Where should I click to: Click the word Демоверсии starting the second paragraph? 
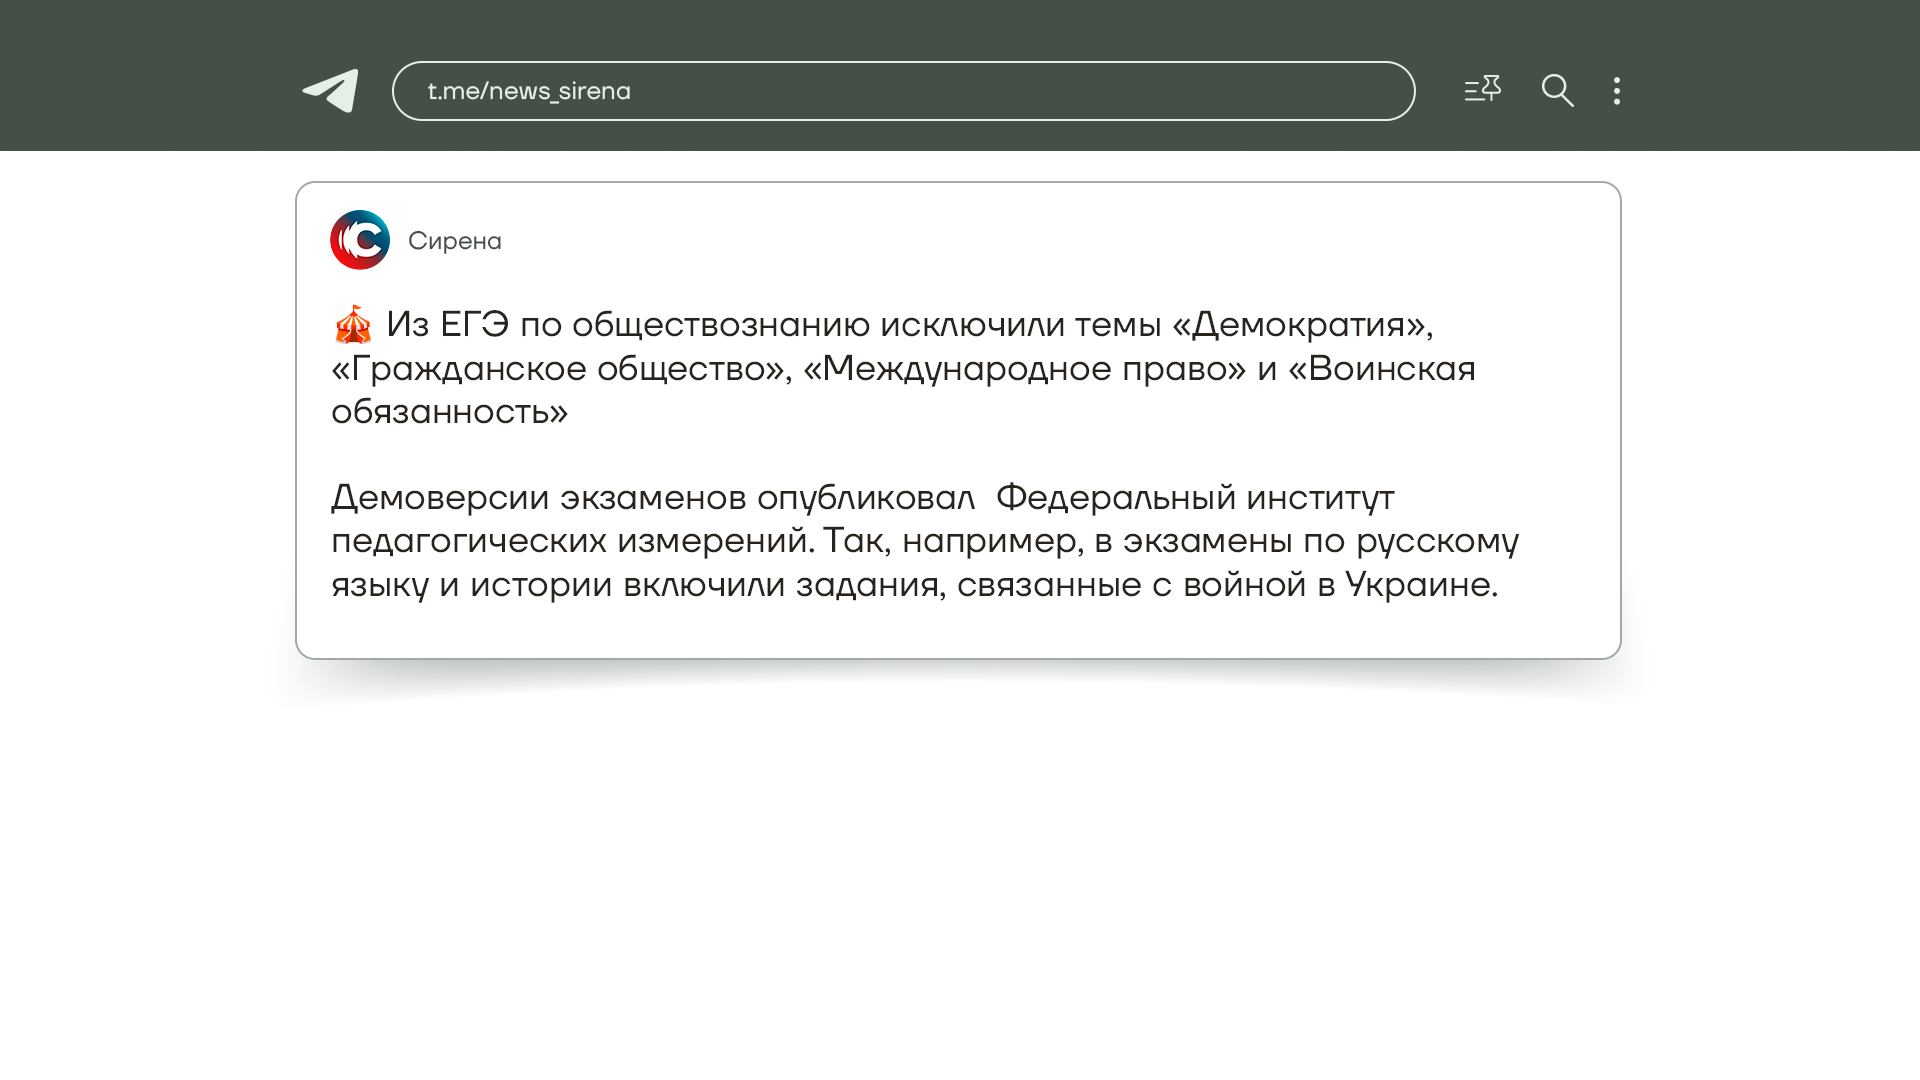tap(440, 498)
